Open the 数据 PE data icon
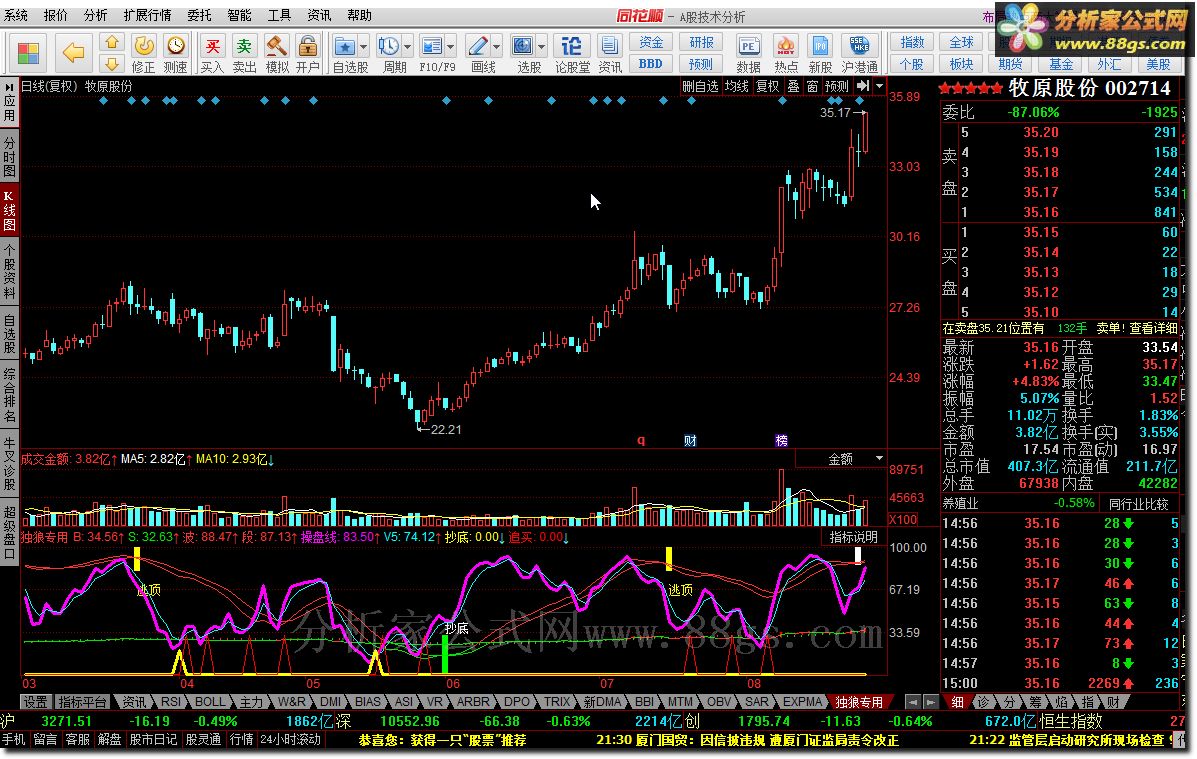The image size is (1197, 759). click(x=749, y=53)
